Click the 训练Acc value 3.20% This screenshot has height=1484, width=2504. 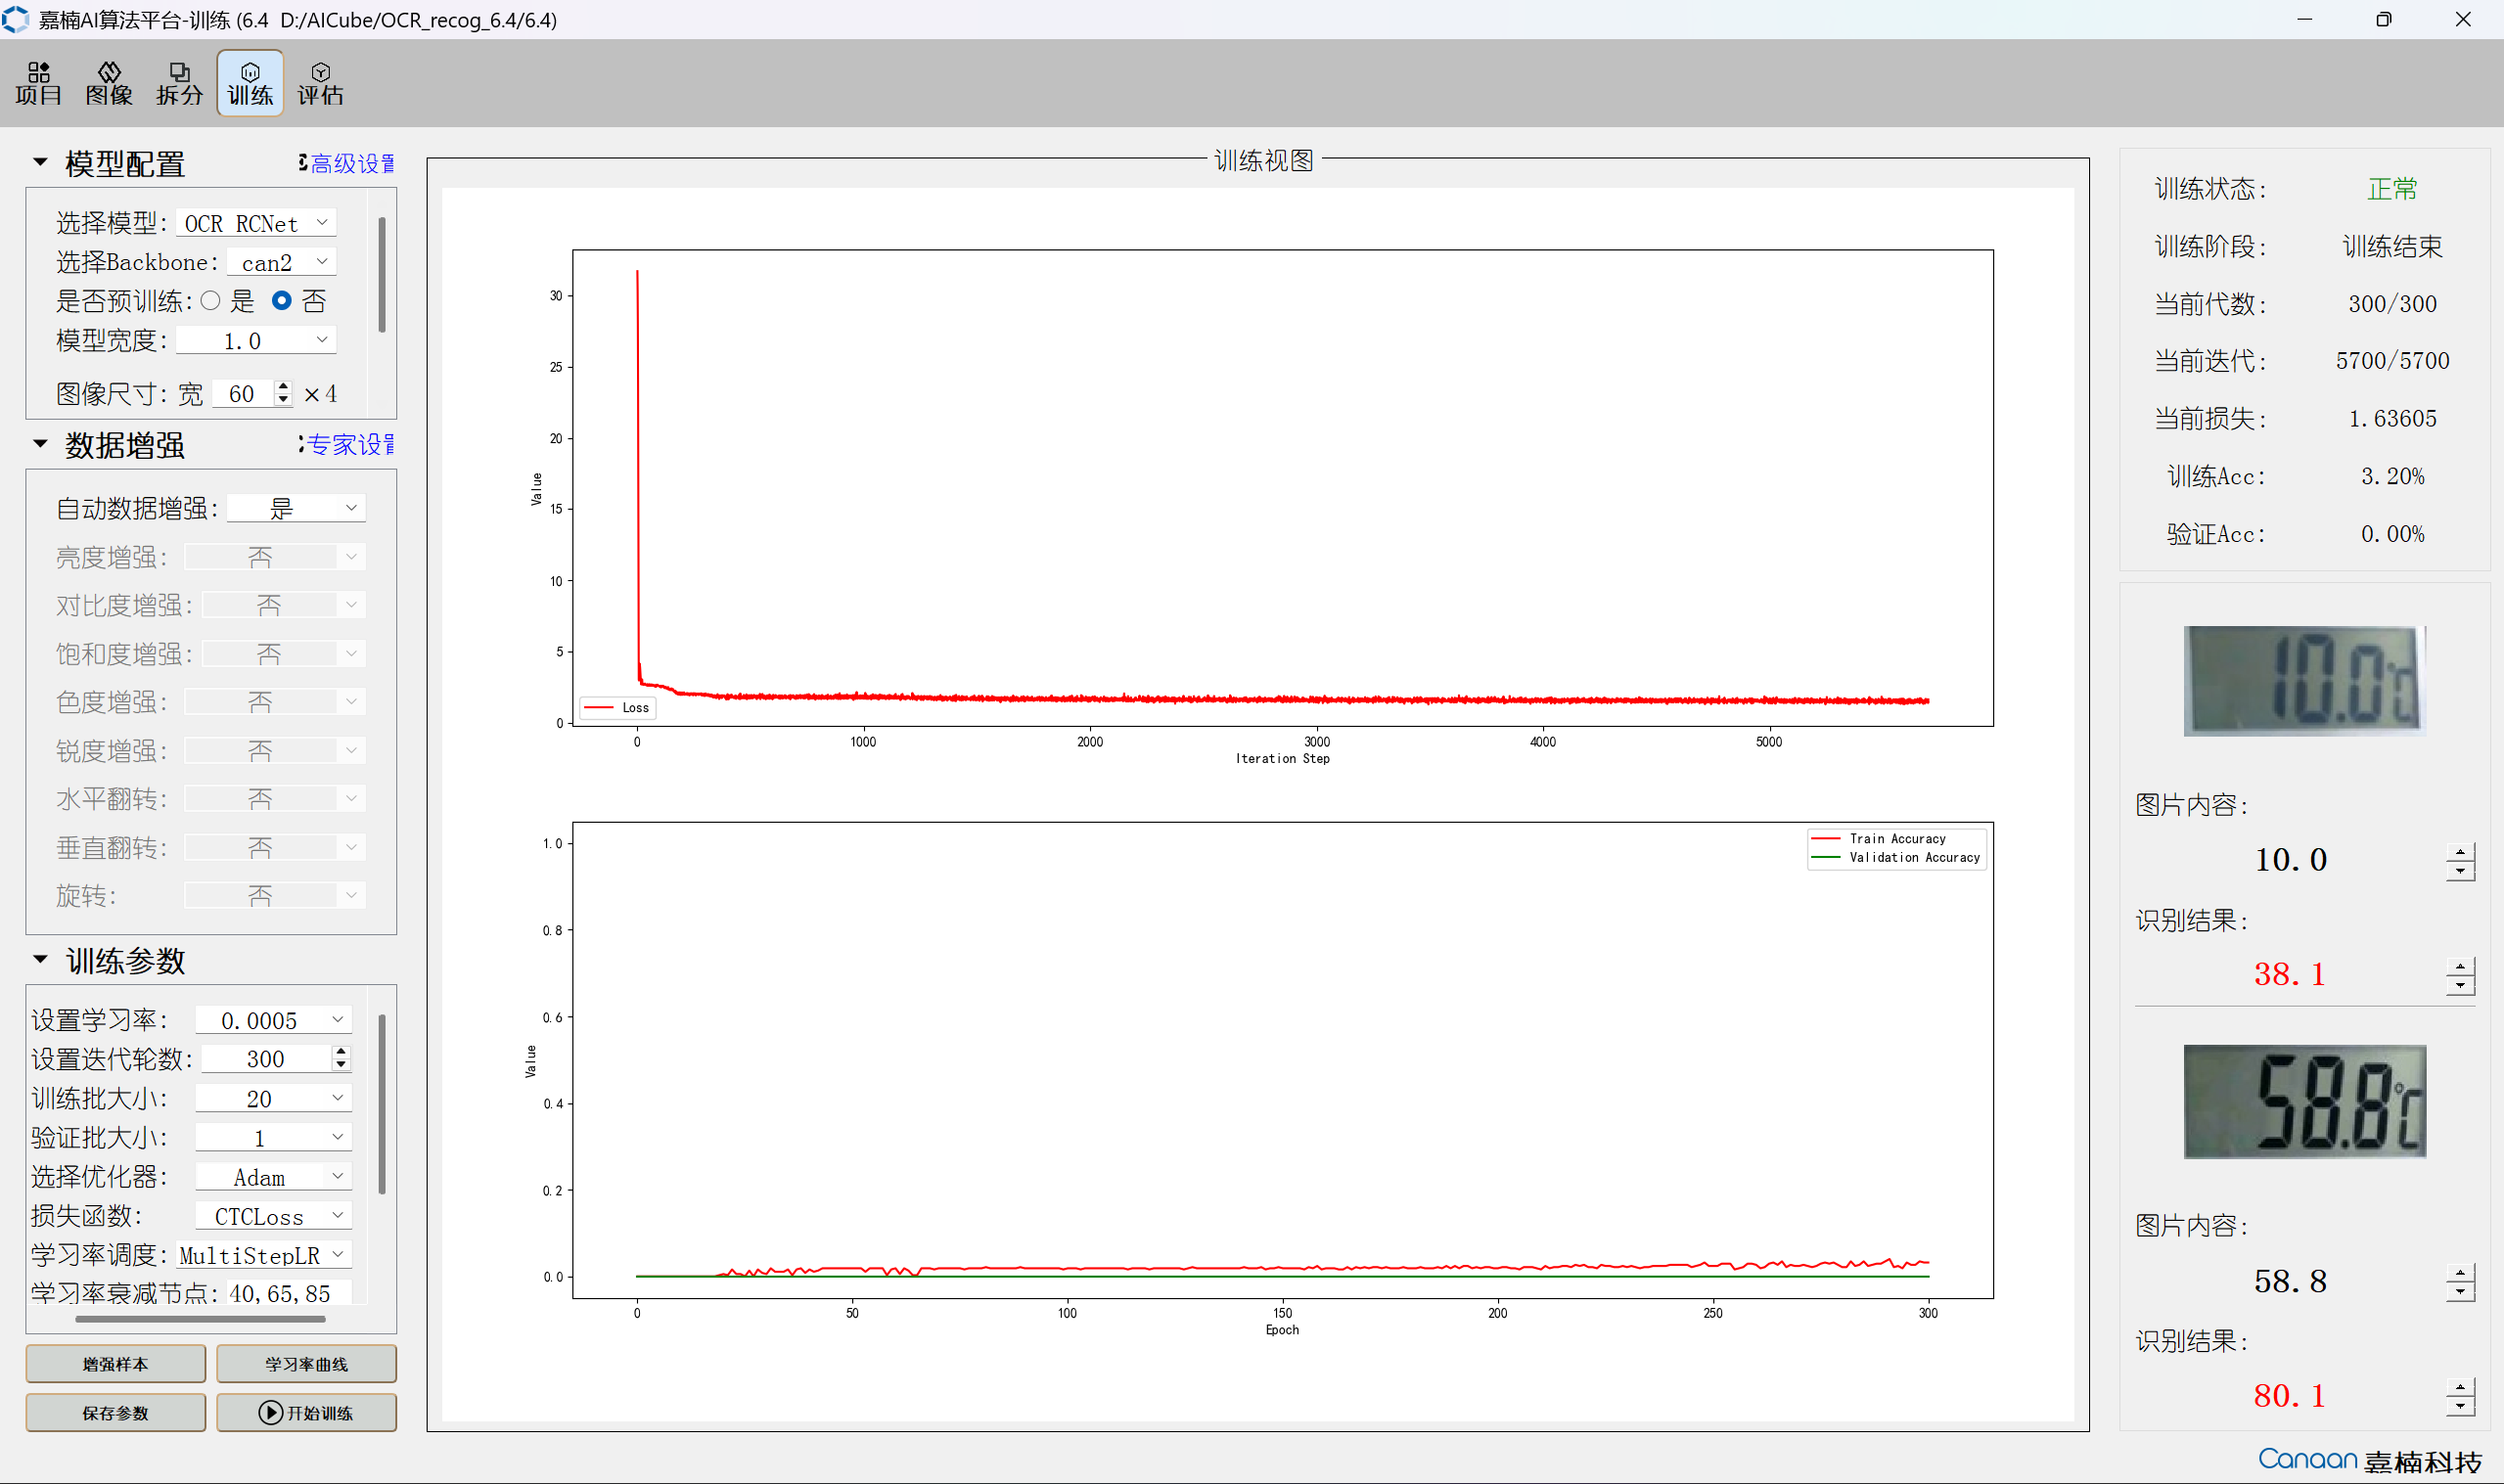click(2392, 476)
